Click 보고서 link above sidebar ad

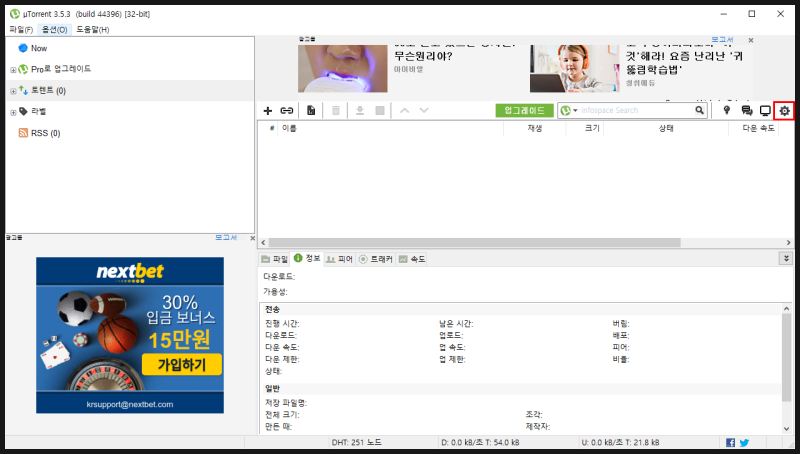(x=226, y=238)
